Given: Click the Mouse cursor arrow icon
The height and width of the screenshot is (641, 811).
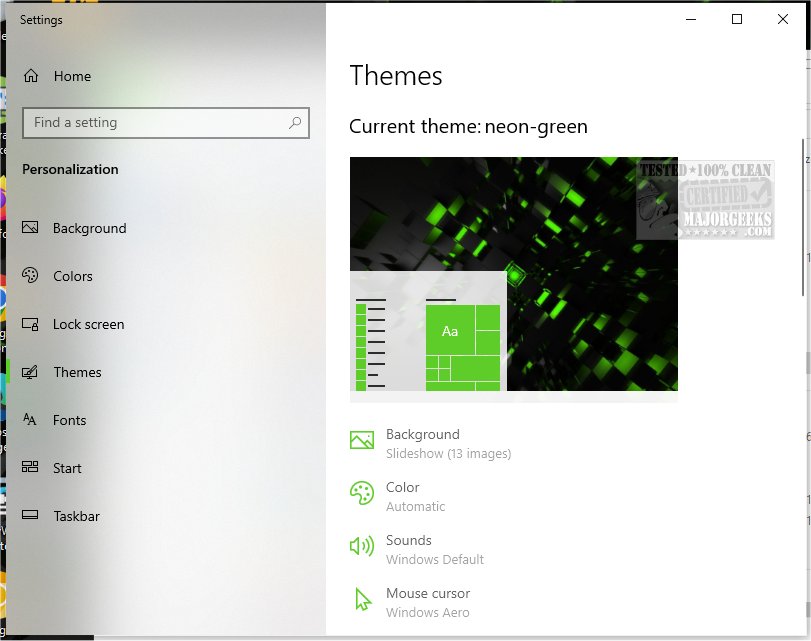Looking at the screenshot, I should pyautogui.click(x=361, y=599).
